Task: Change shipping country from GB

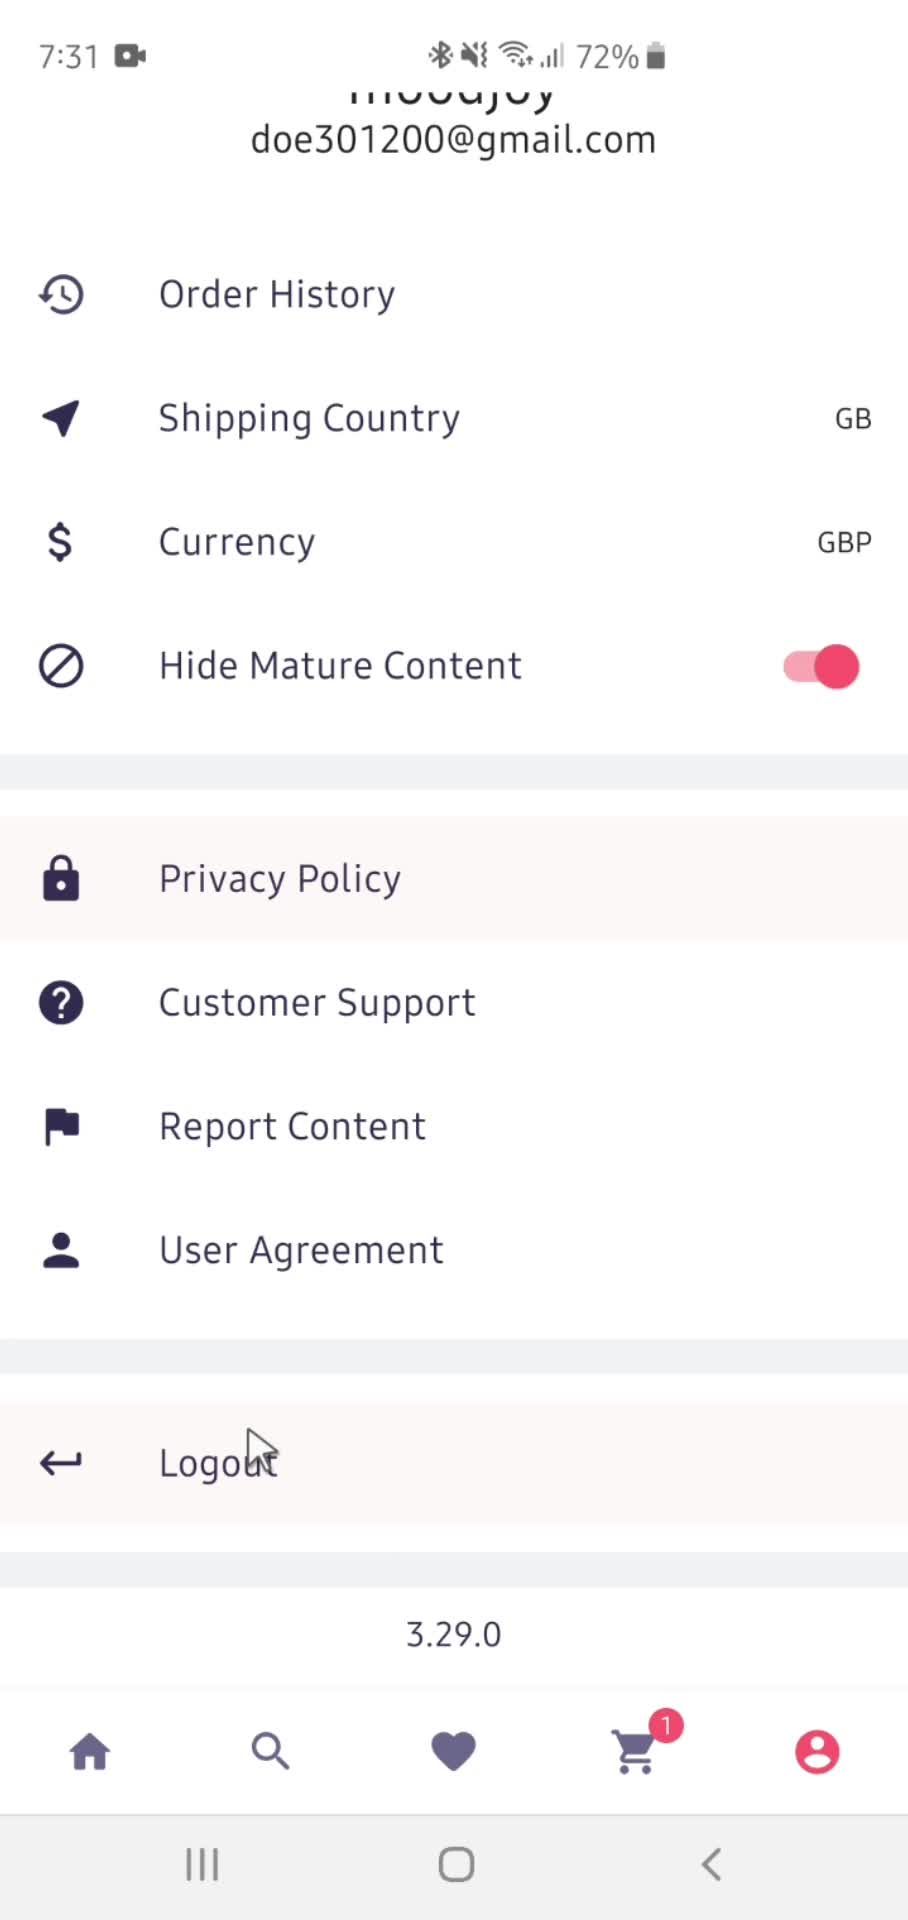Action: click(x=454, y=418)
